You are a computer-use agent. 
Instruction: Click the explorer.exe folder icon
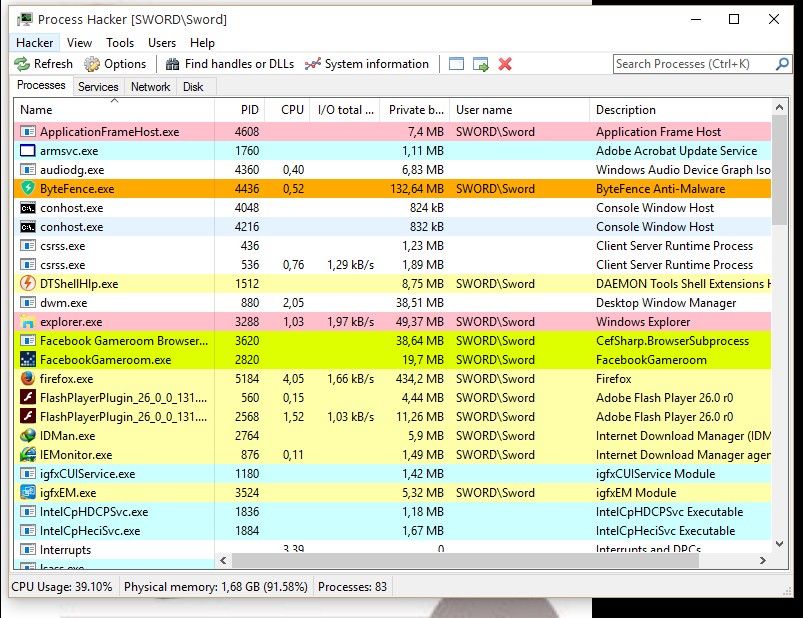28,322
